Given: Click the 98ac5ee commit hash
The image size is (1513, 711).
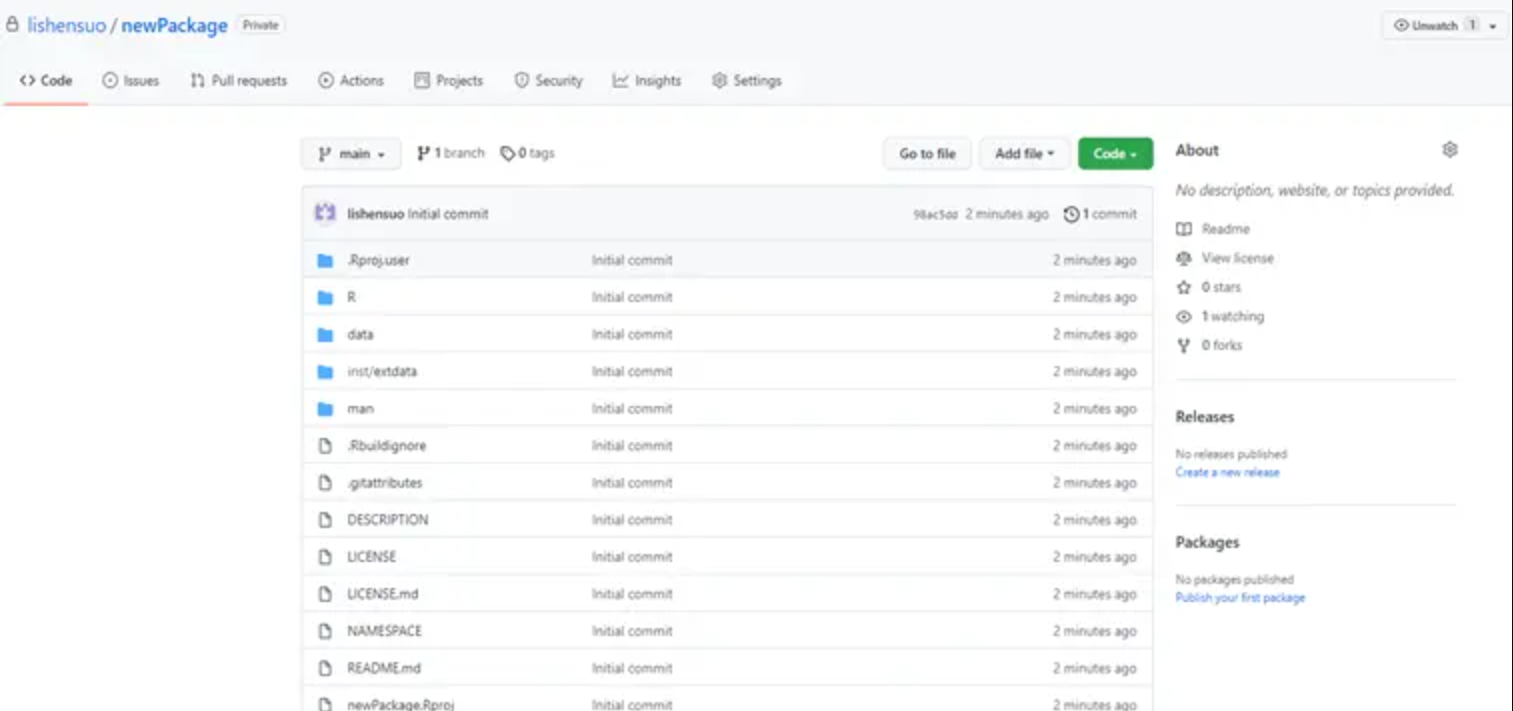Looking at the screenshot, I should (935, 215).
